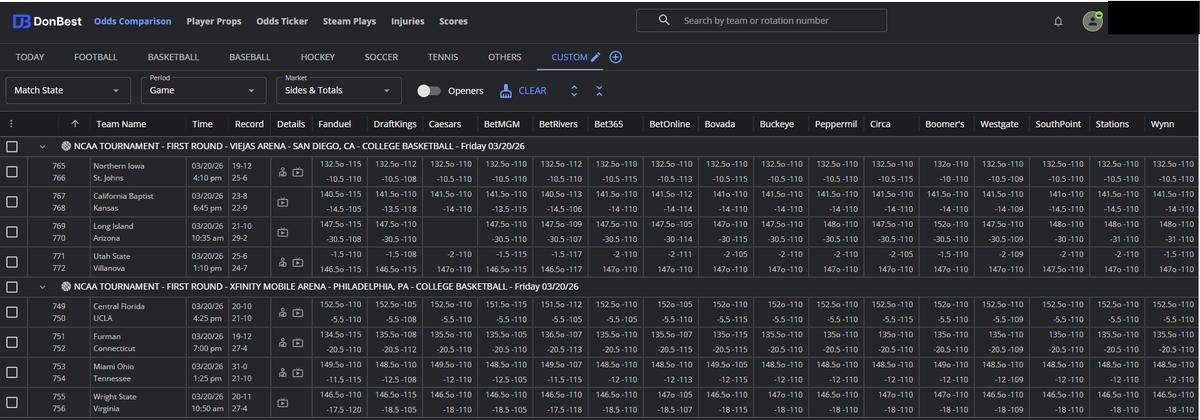Open the notifications bell
1200x420 pixels.
(1058, 21)
